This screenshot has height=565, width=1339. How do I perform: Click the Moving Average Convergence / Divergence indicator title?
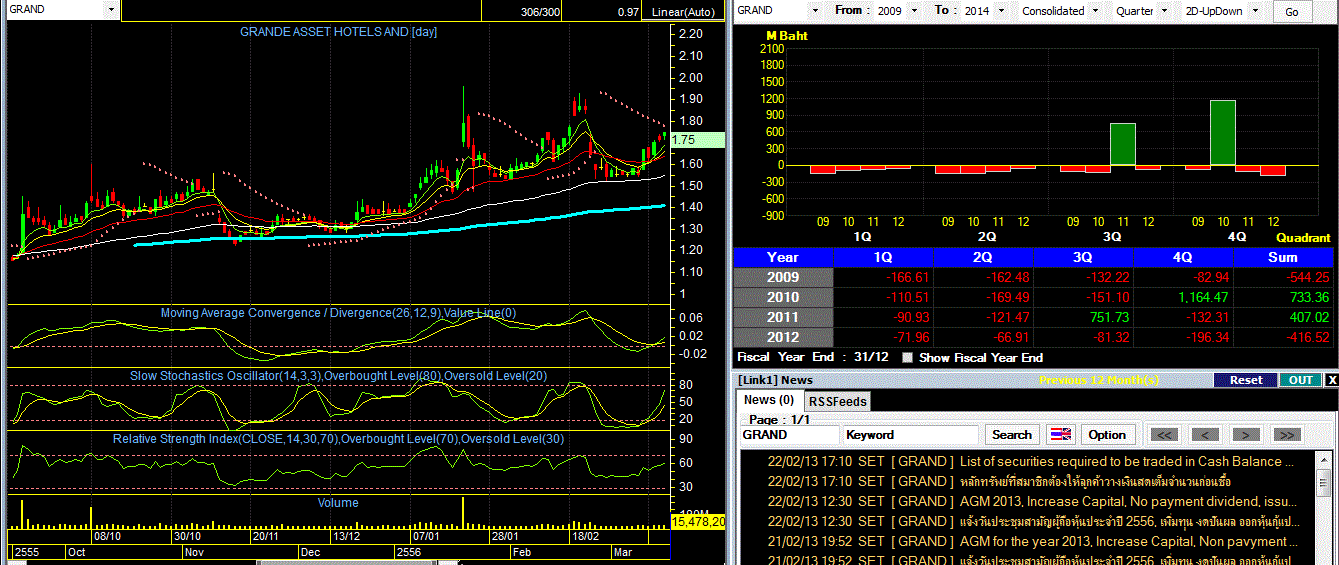pyautogui.click(x=338, y=313)
